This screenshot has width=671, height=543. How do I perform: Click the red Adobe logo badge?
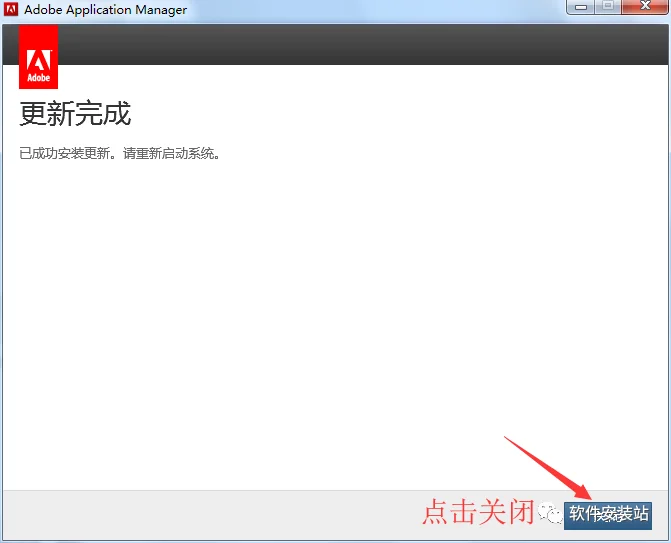coord(39,56)
